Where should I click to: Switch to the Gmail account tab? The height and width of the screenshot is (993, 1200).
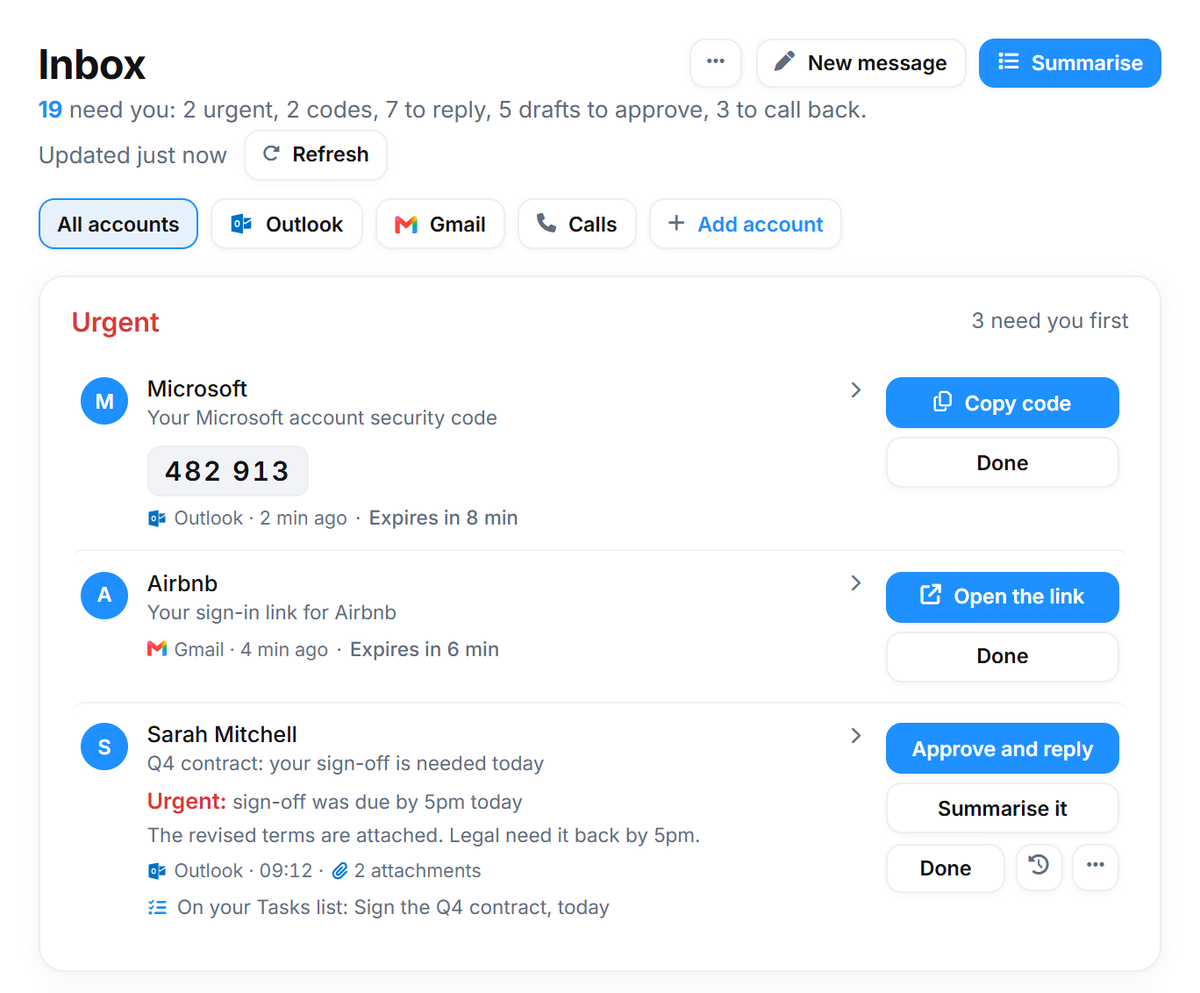(440, 225)
